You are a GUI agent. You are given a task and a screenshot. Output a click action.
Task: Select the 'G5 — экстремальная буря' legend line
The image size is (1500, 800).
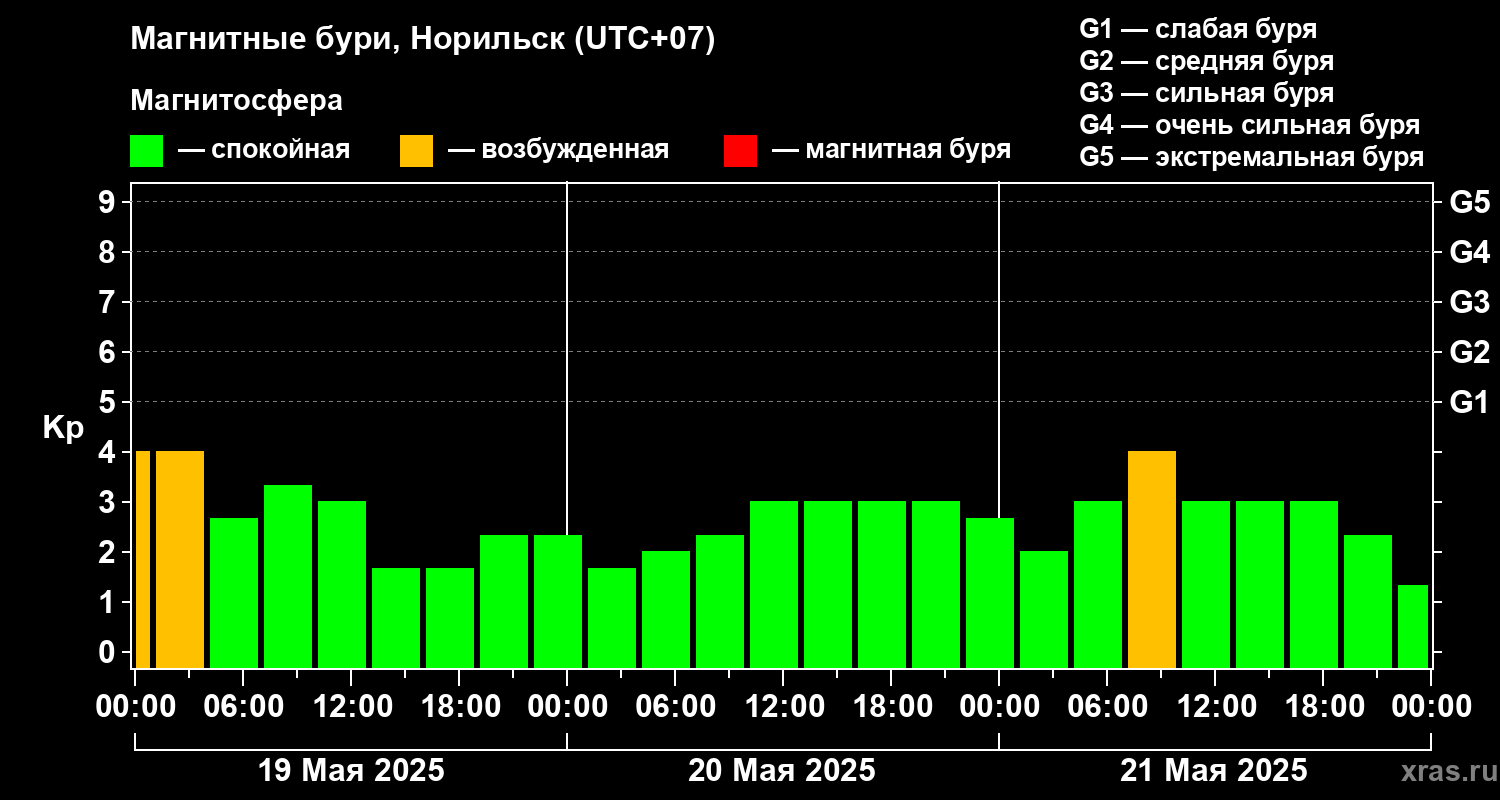click(1252, 158)
